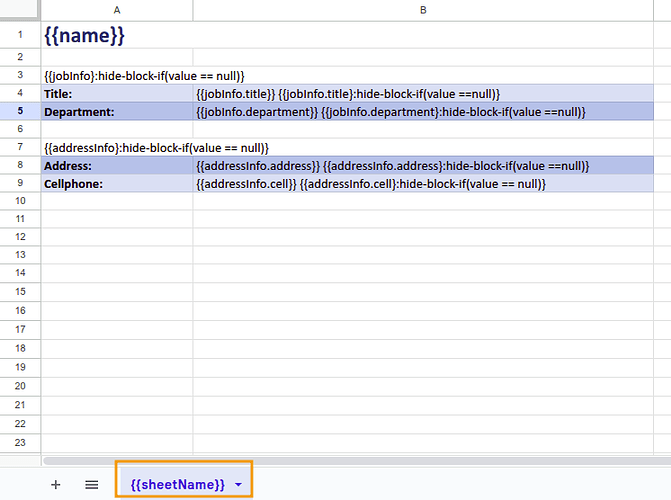Select row 5 header
This screenshot has width=671, height=500.
pyautogui.click(x=20, y=111)
